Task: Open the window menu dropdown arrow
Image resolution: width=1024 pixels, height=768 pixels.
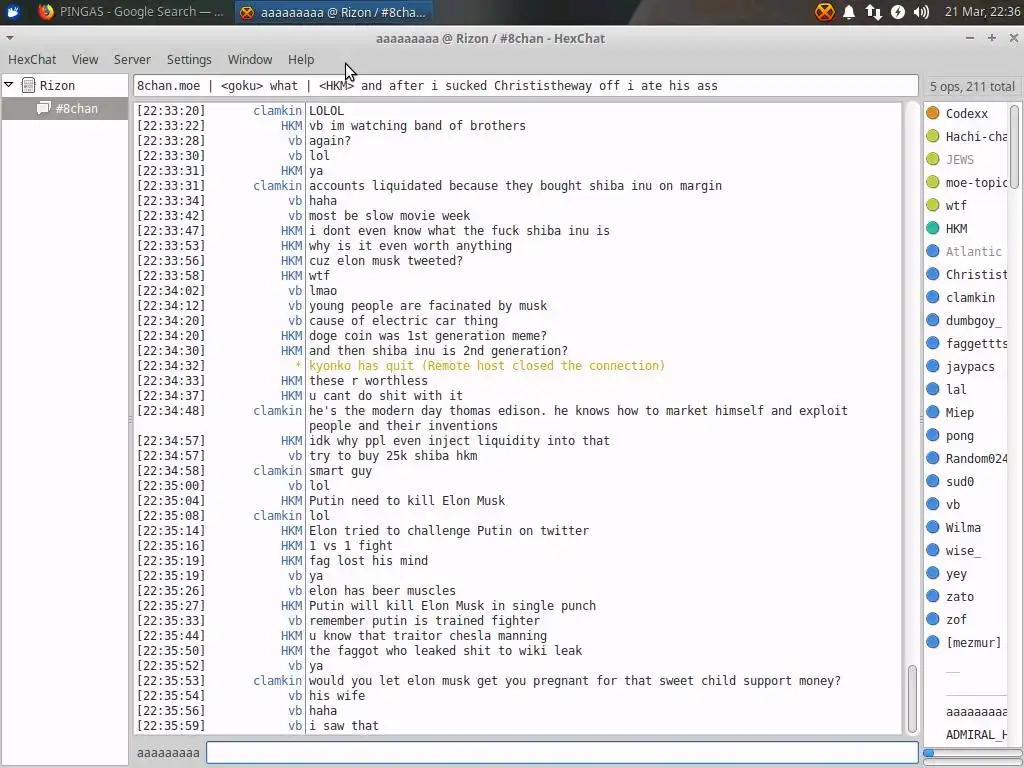Action: click(10, 38)
